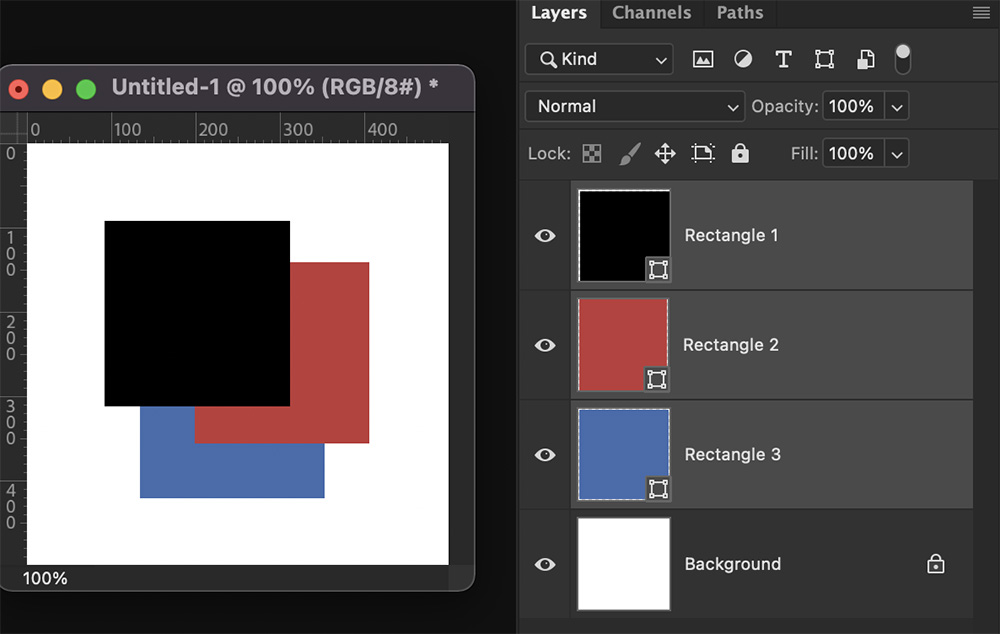Click the Fill label
Image resolution: width=1000 pixels, height=634 pixels.
[804, 154]
